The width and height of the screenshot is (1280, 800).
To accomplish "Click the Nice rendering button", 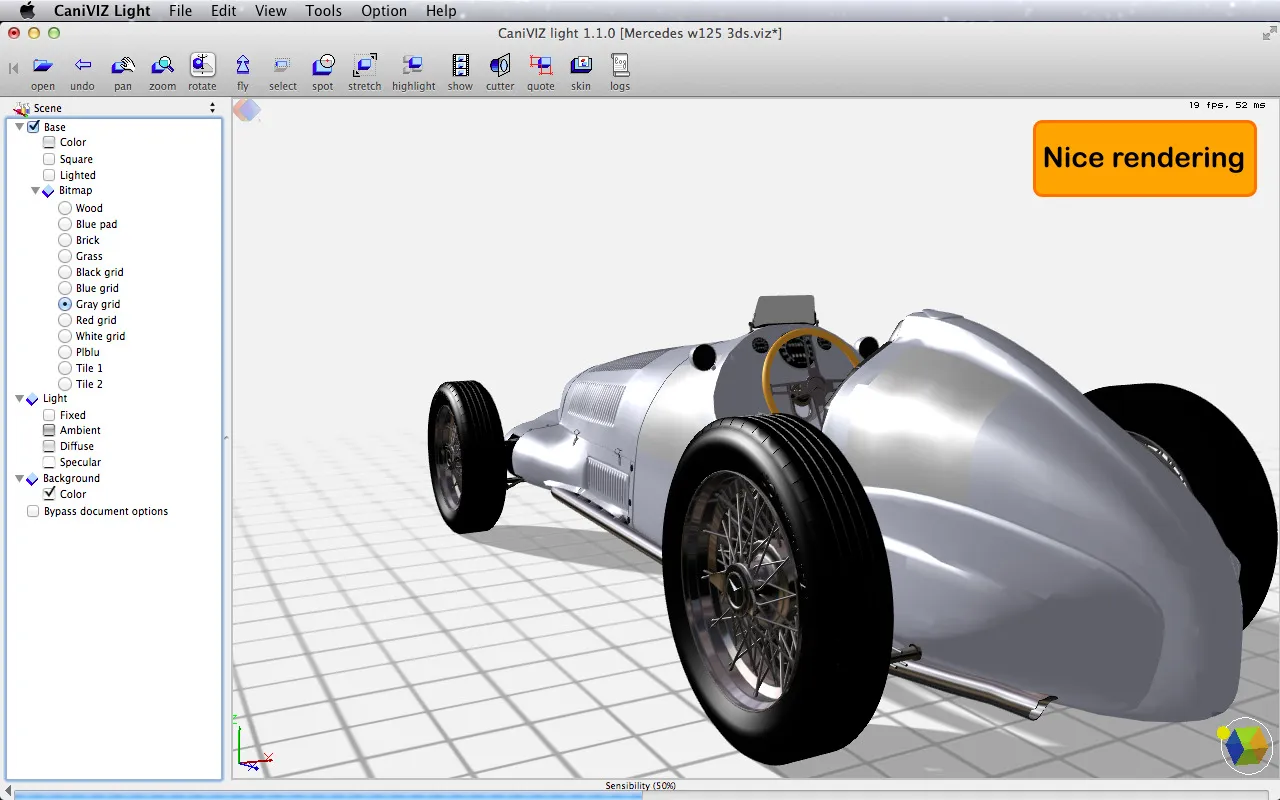I will 1144,158.
